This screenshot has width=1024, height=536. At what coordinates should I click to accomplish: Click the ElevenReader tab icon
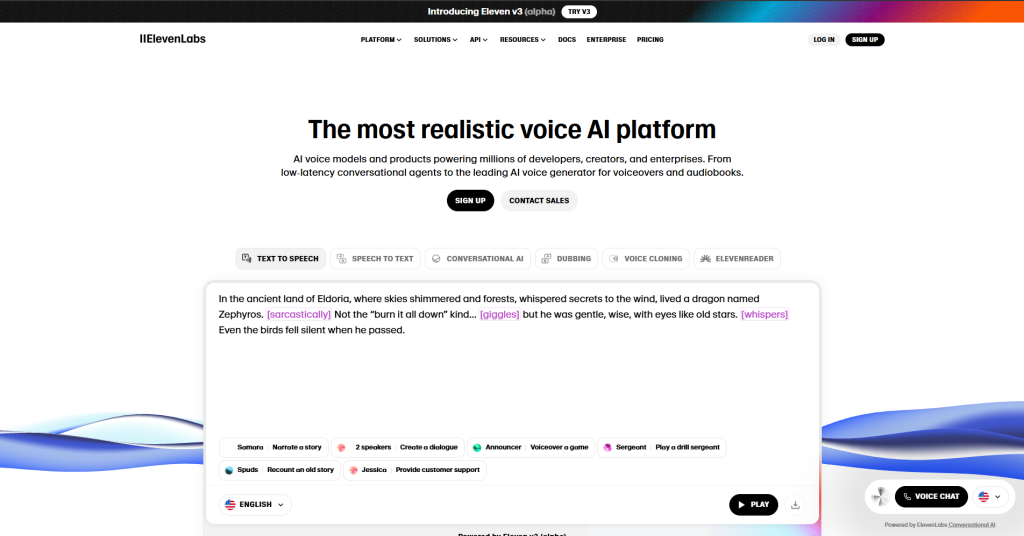(x=705, y=259)
